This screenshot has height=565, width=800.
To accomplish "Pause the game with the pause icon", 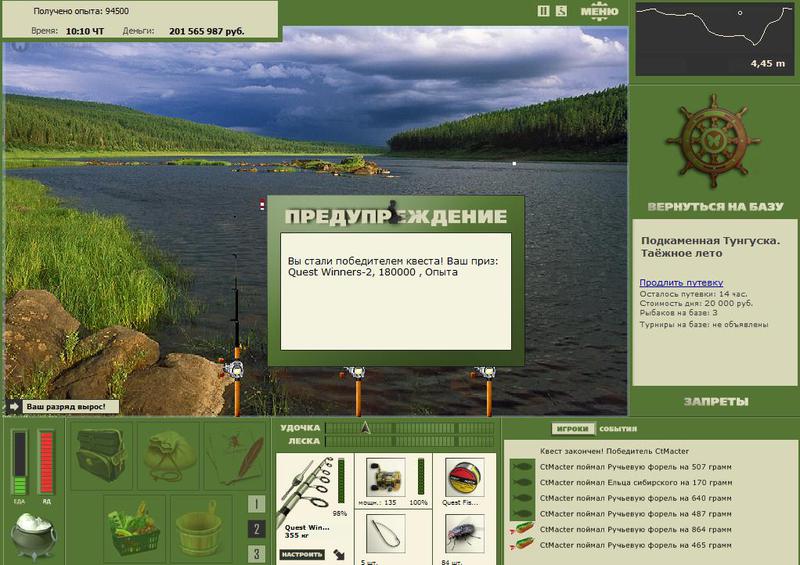I will [x=543, y=11].
